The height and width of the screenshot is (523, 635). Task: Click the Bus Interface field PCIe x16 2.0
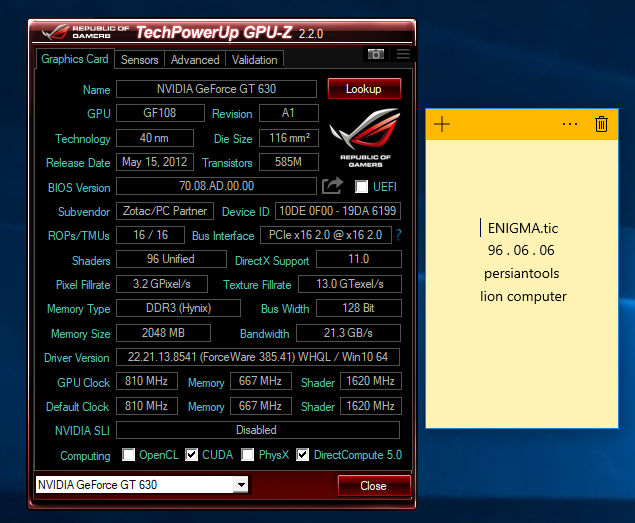coord(326,235)
